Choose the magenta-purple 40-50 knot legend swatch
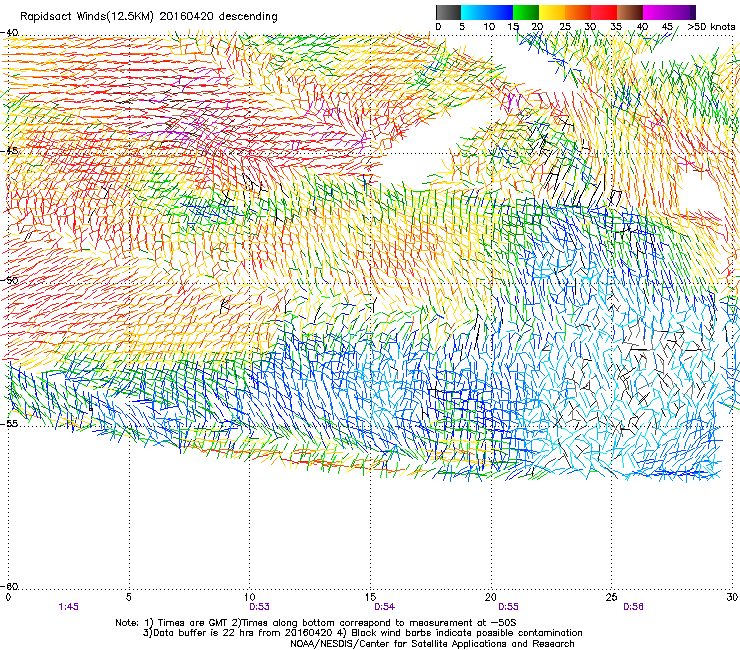This screenshot has width=740, height=650. pyautogui.click(x=669, y=12)
